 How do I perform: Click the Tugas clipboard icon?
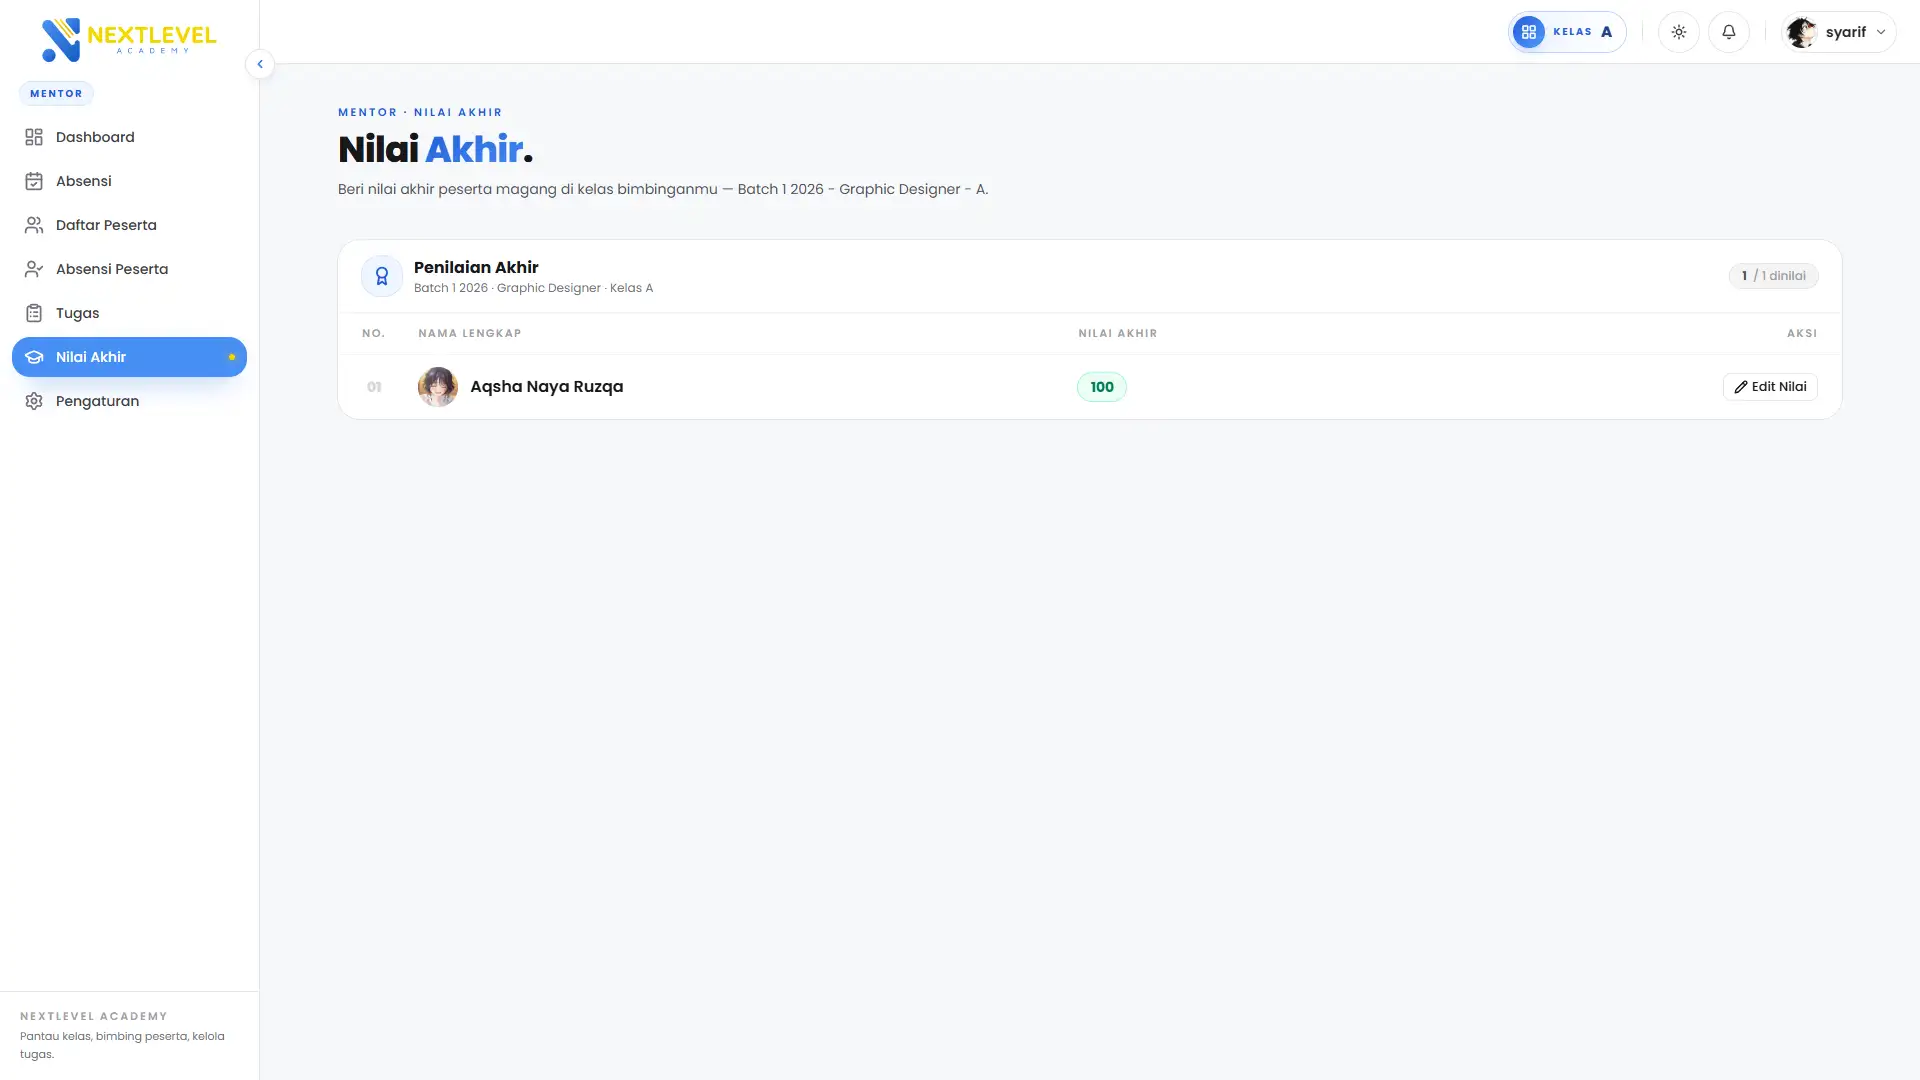click(34, 313)
